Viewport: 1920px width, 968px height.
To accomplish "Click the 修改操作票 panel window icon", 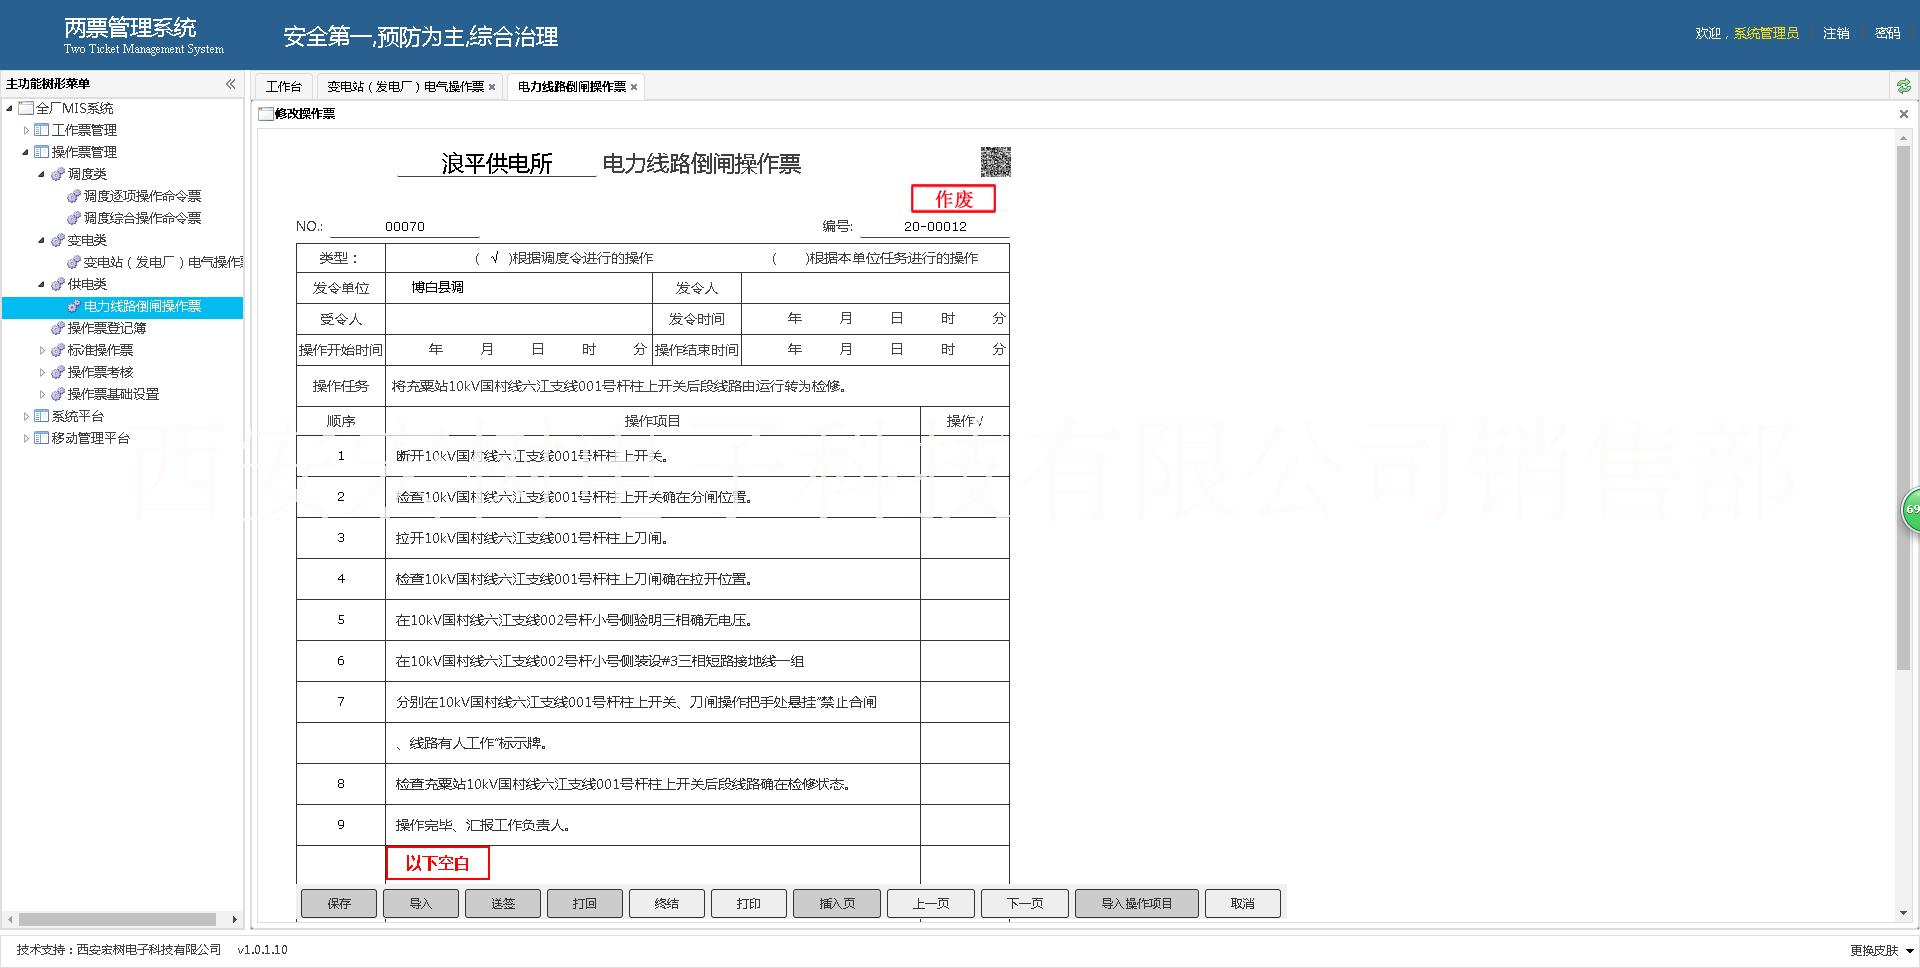I will pyautogui.click(x=266, y=114).
